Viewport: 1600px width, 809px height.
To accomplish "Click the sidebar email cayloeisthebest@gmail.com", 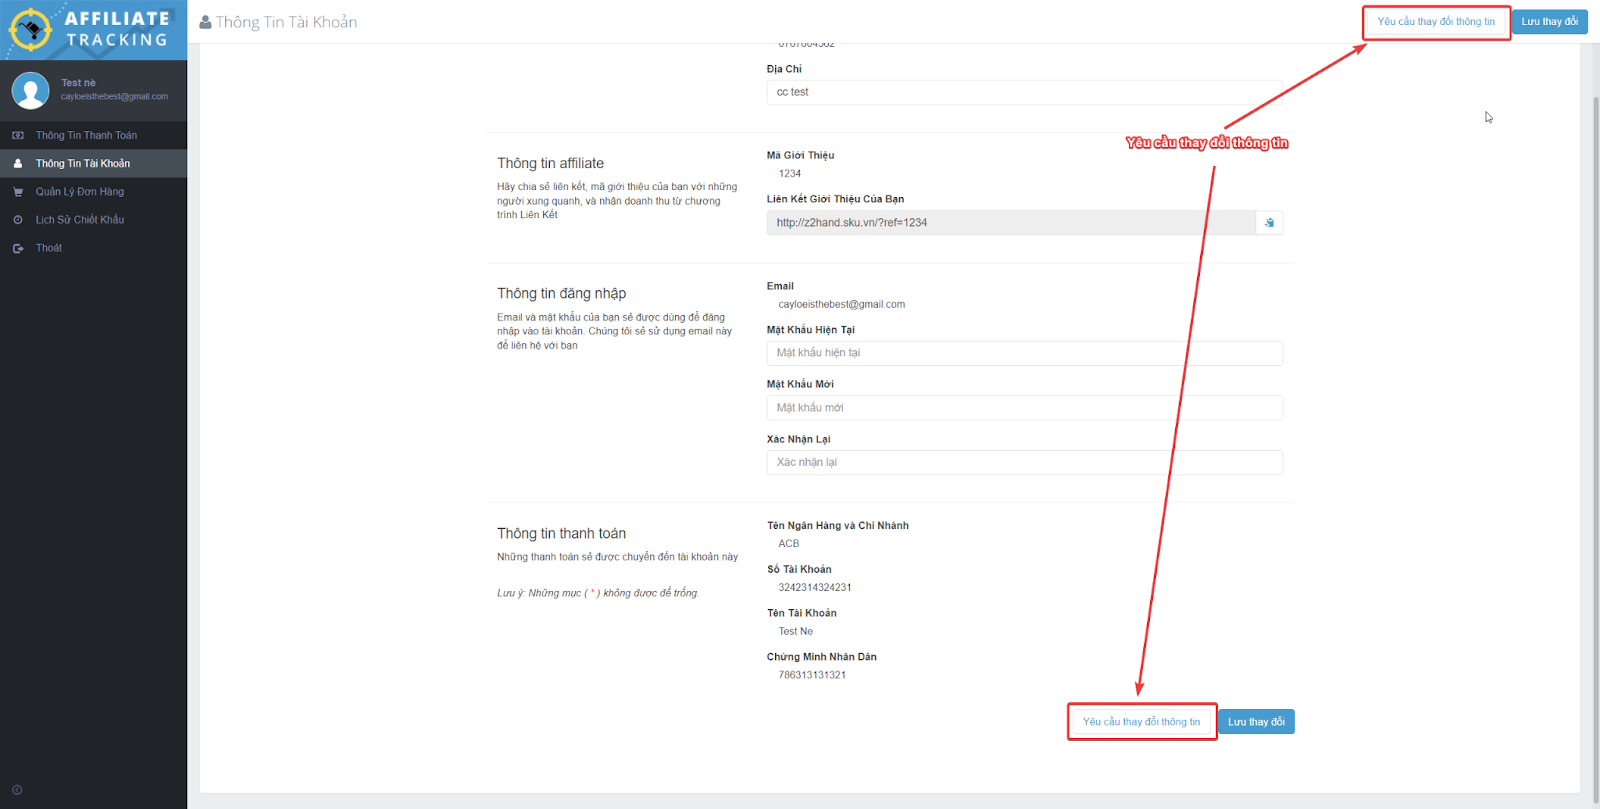I will (x=114, y=97).
